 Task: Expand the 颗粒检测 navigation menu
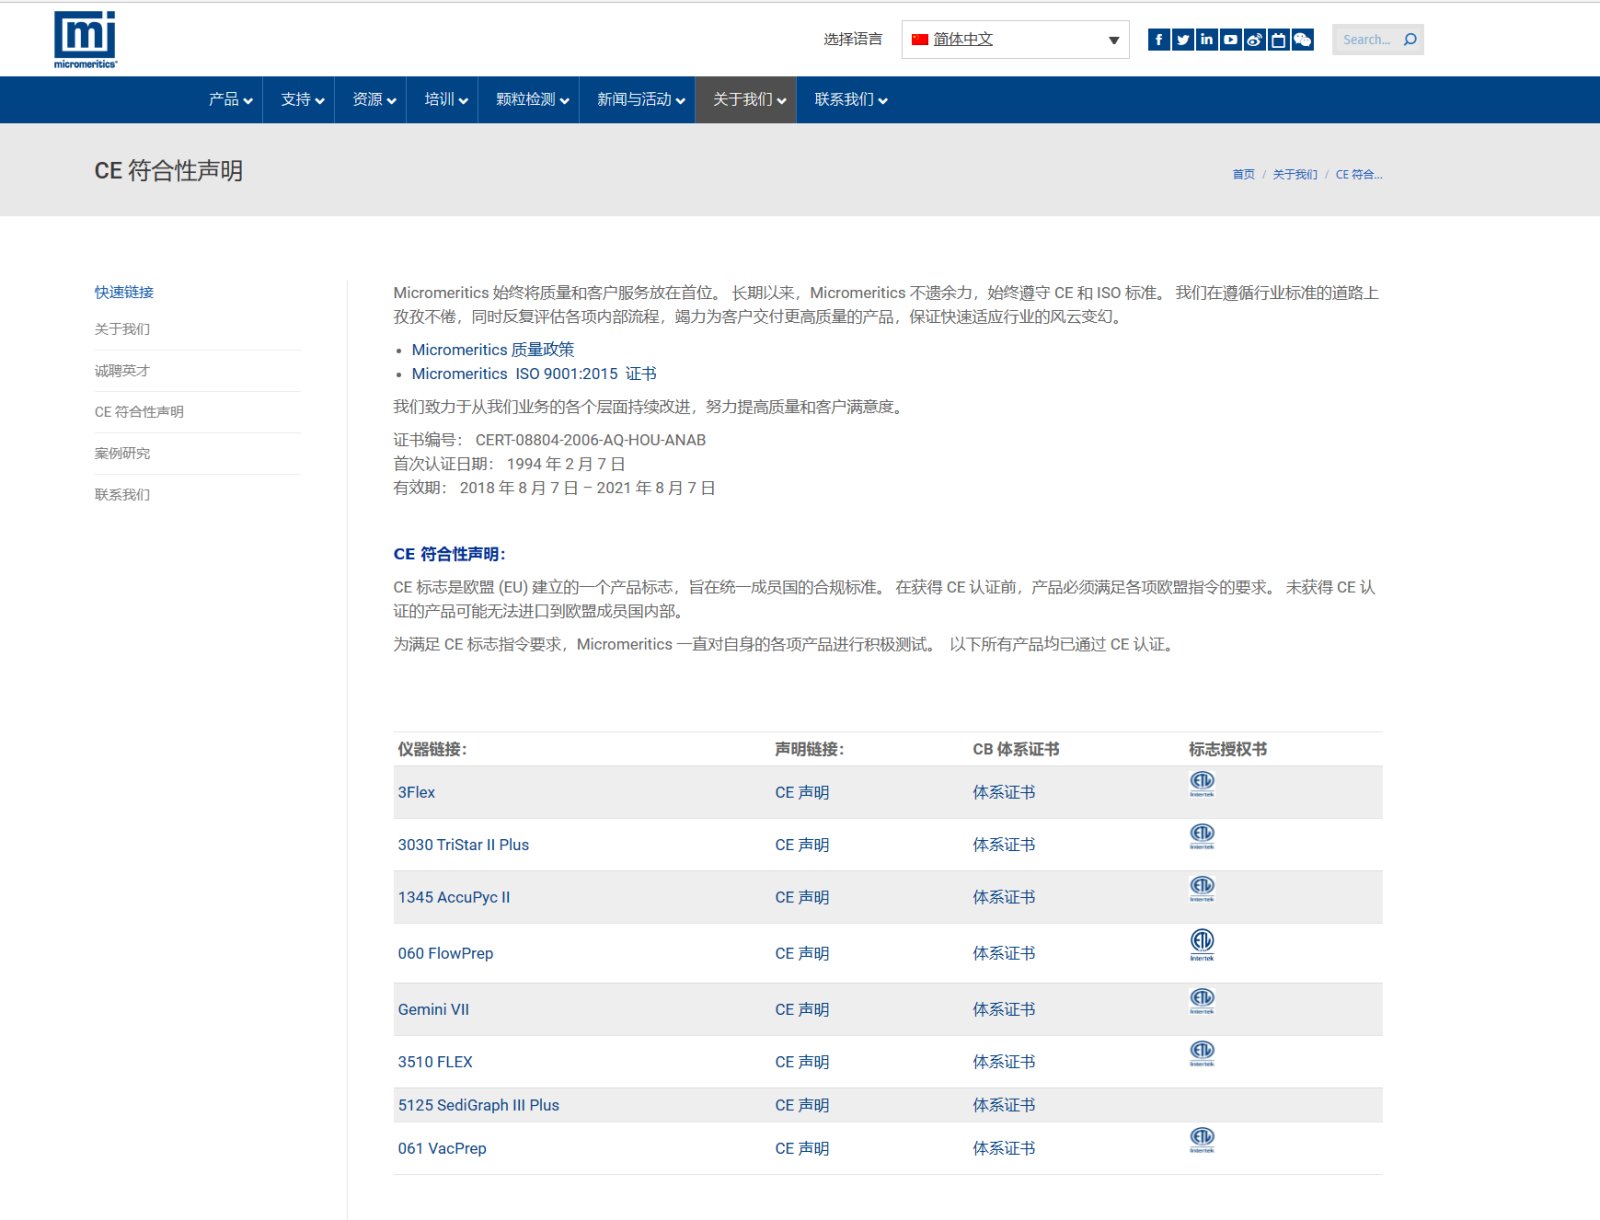[532, 100]
